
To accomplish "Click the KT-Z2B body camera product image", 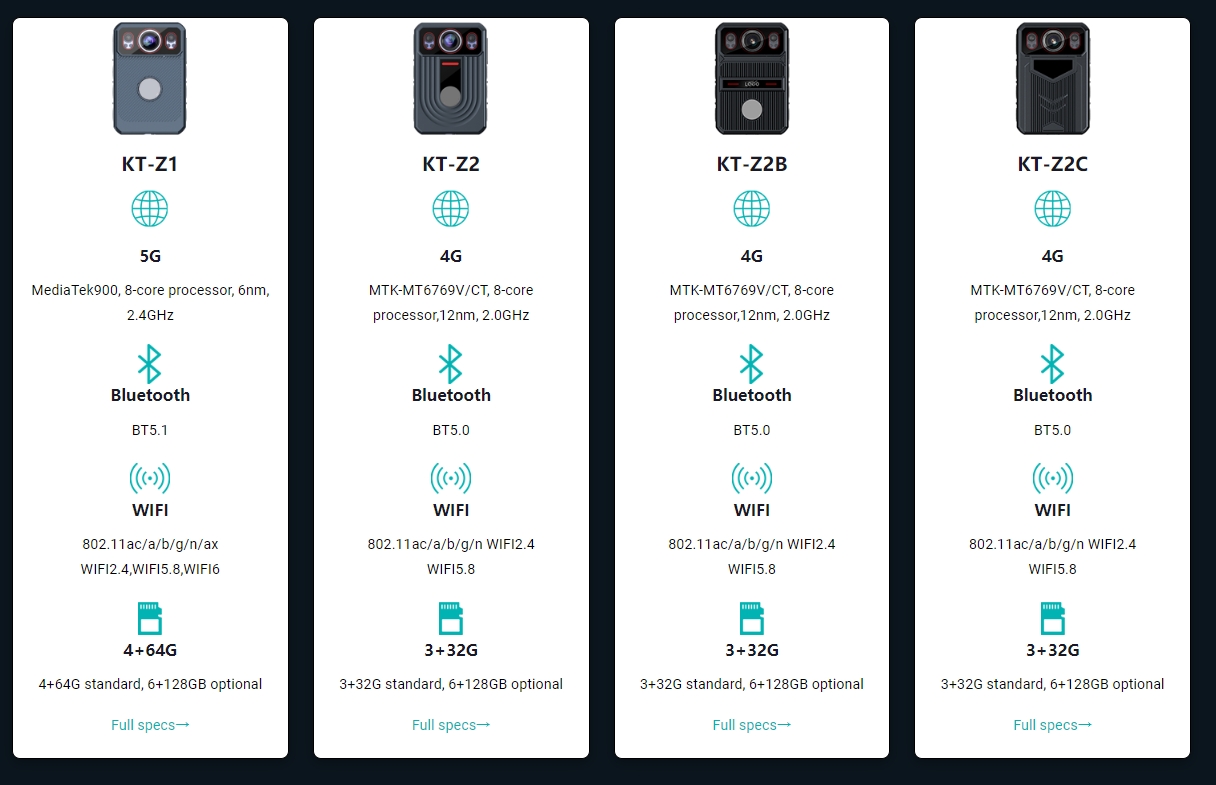I will point(752,79).
